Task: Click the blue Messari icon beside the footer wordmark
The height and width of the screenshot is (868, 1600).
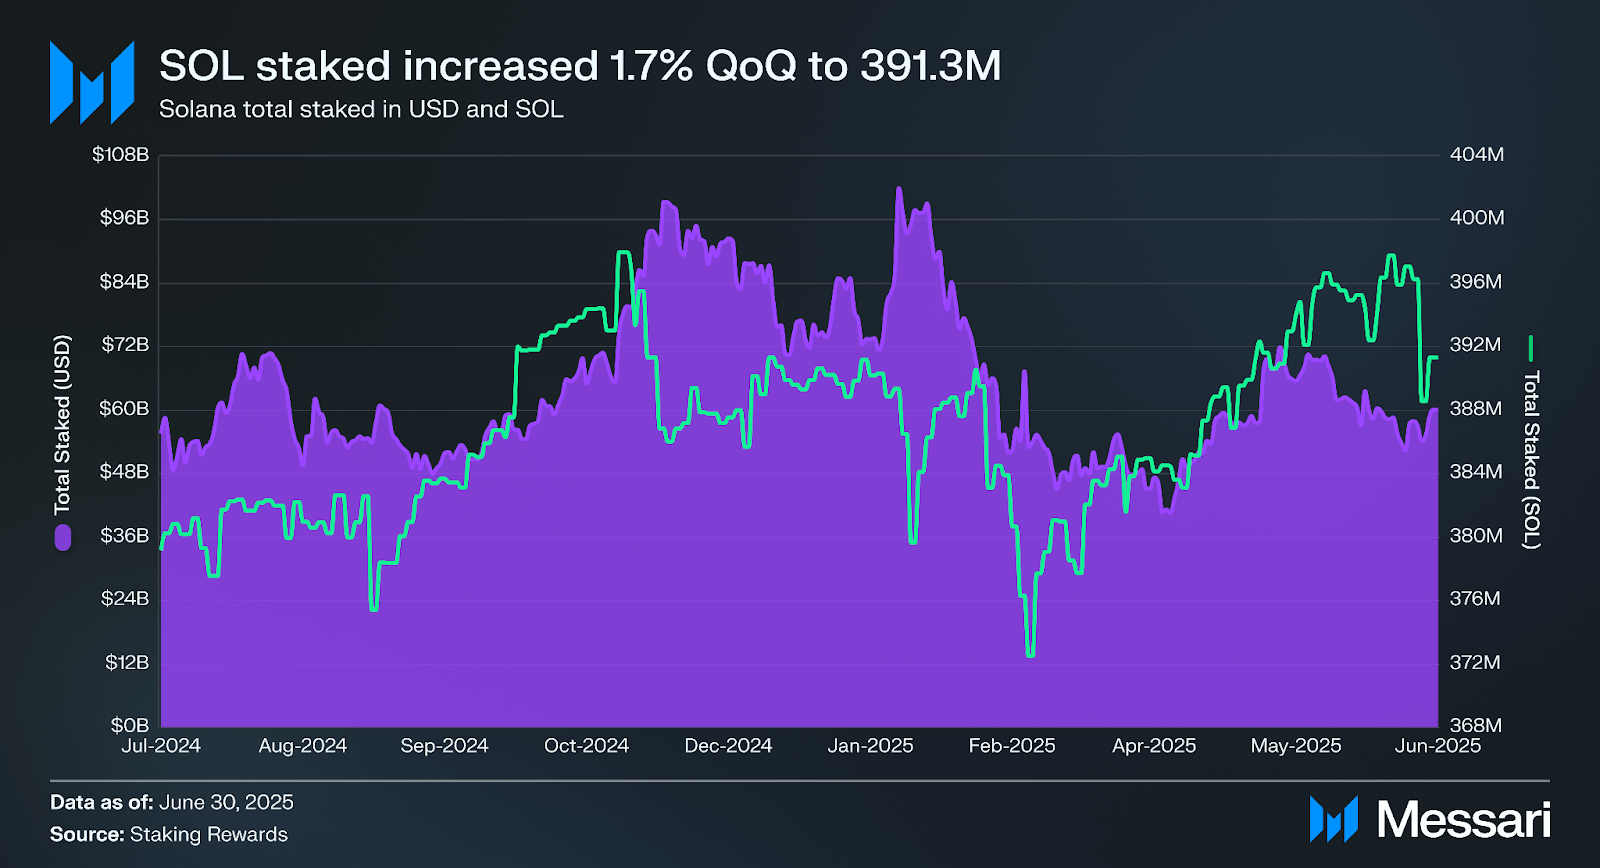Action: (x=1334, y=819)
